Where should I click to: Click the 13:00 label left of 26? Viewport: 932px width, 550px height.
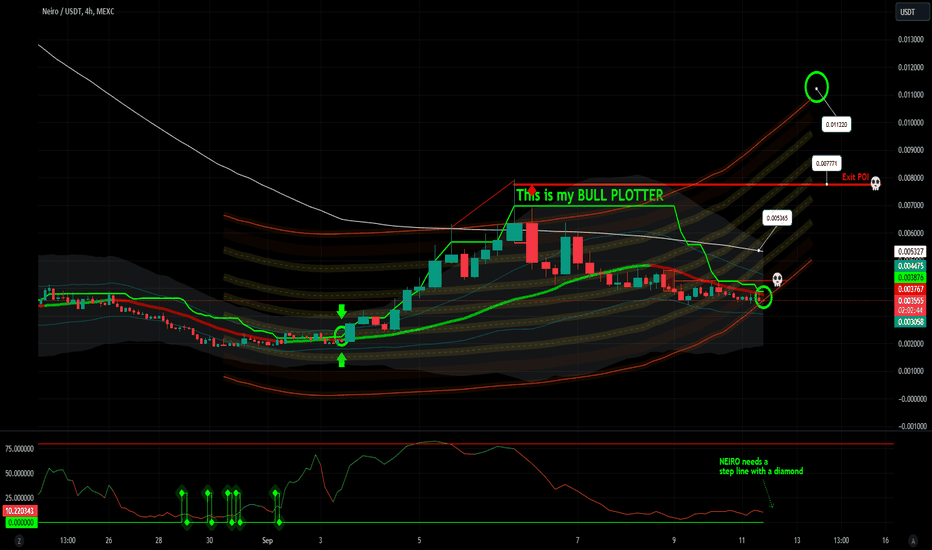pyautogui.click(x=68, y=540)
